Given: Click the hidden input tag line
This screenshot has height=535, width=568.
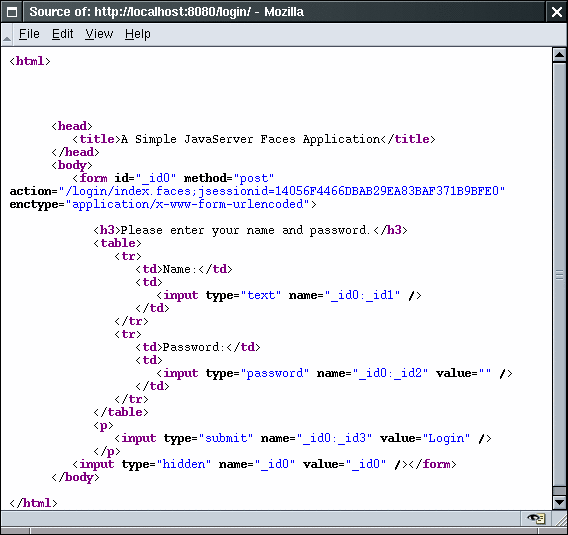Looking at the screenshot, I should pyautogui.click(x=240, y=464).
